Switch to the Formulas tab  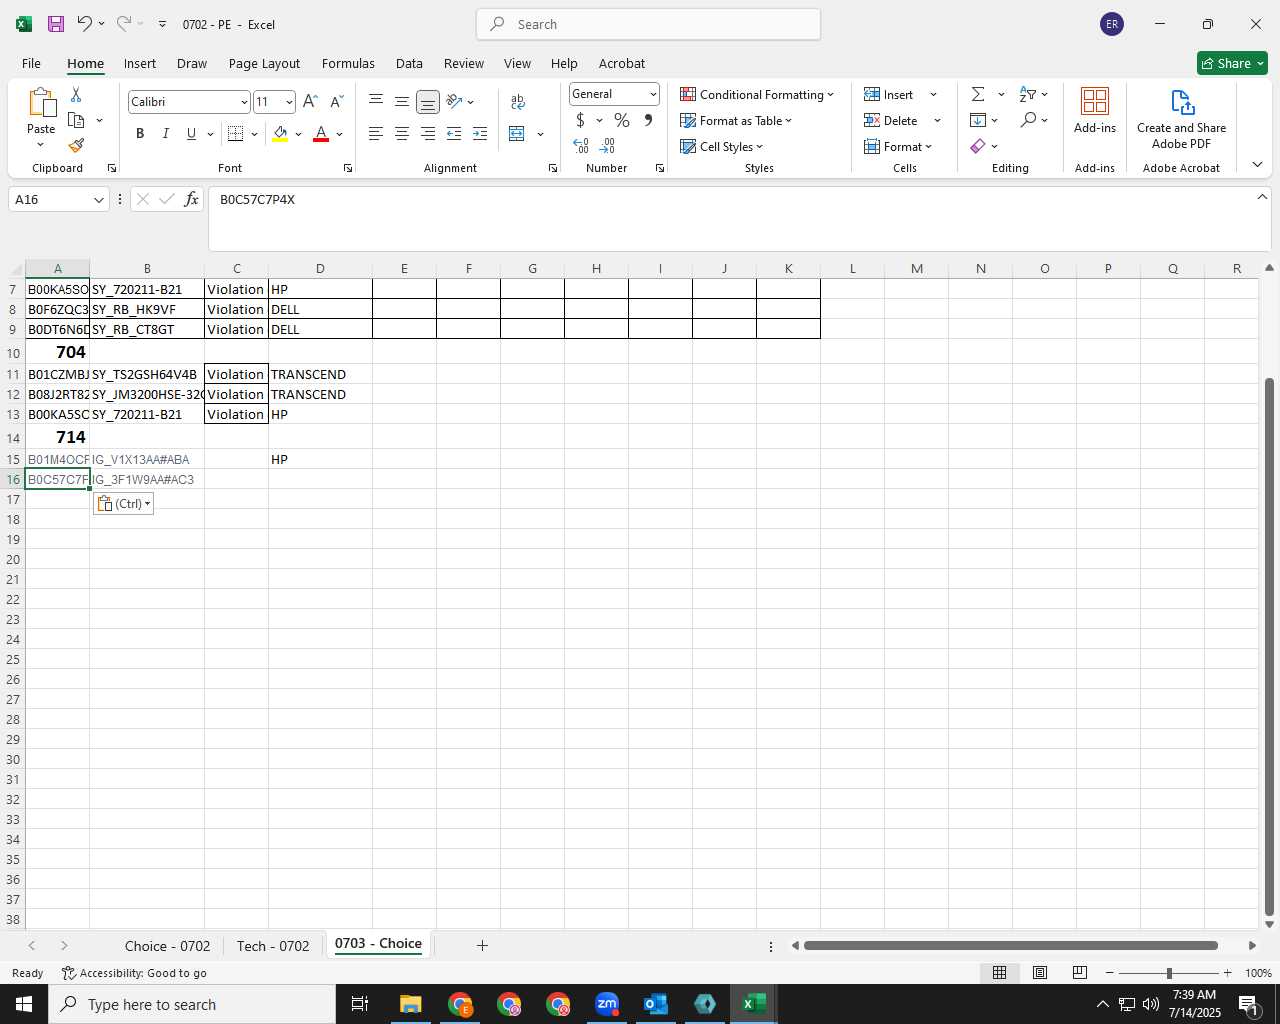click(x=348, y=63)
